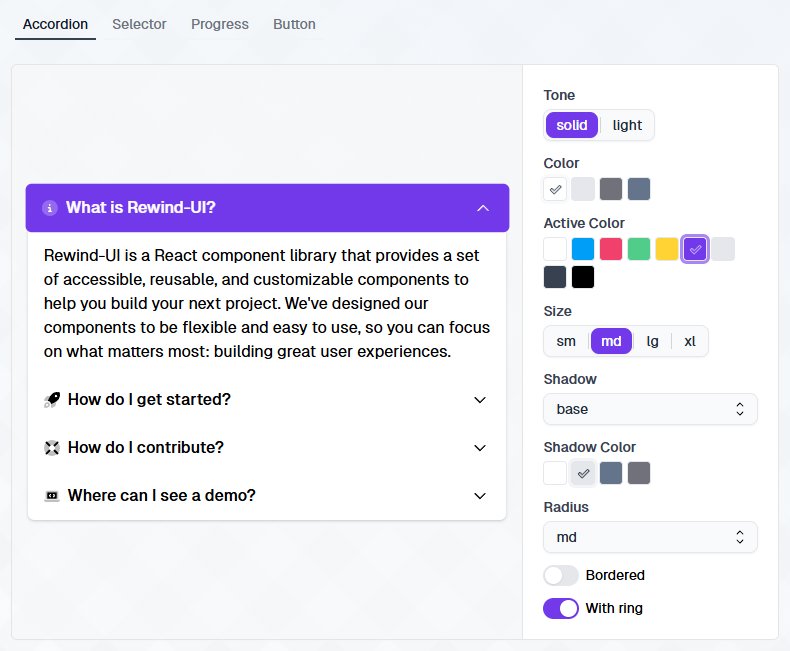
Task: Click the laptop icon beside Where can I see a demo?
Action: (x=53, y=496)
